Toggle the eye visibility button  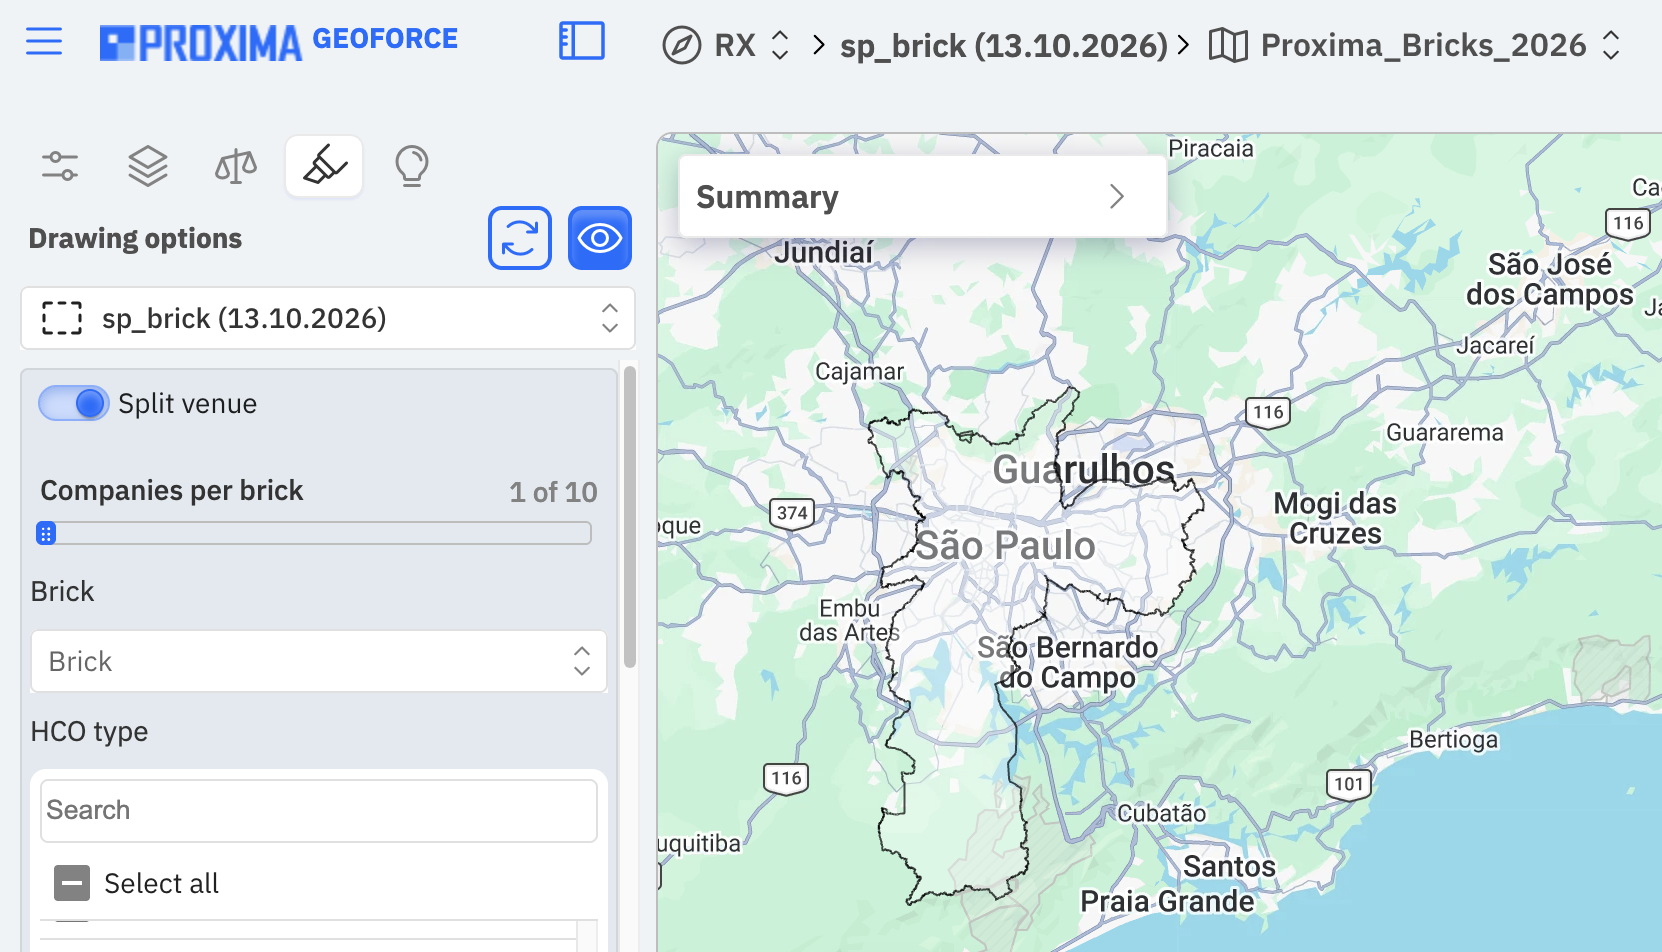point(600,238)
